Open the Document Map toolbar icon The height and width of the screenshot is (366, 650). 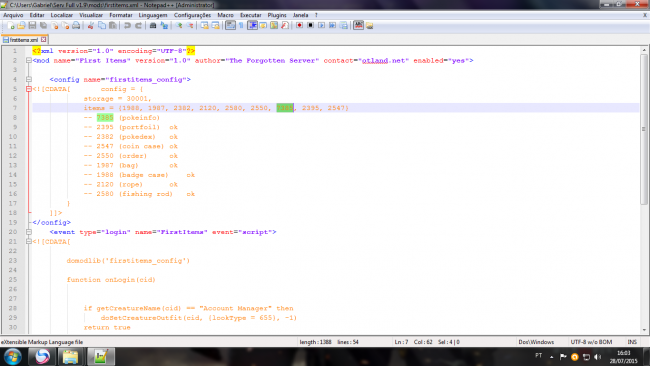pos(274,26)
